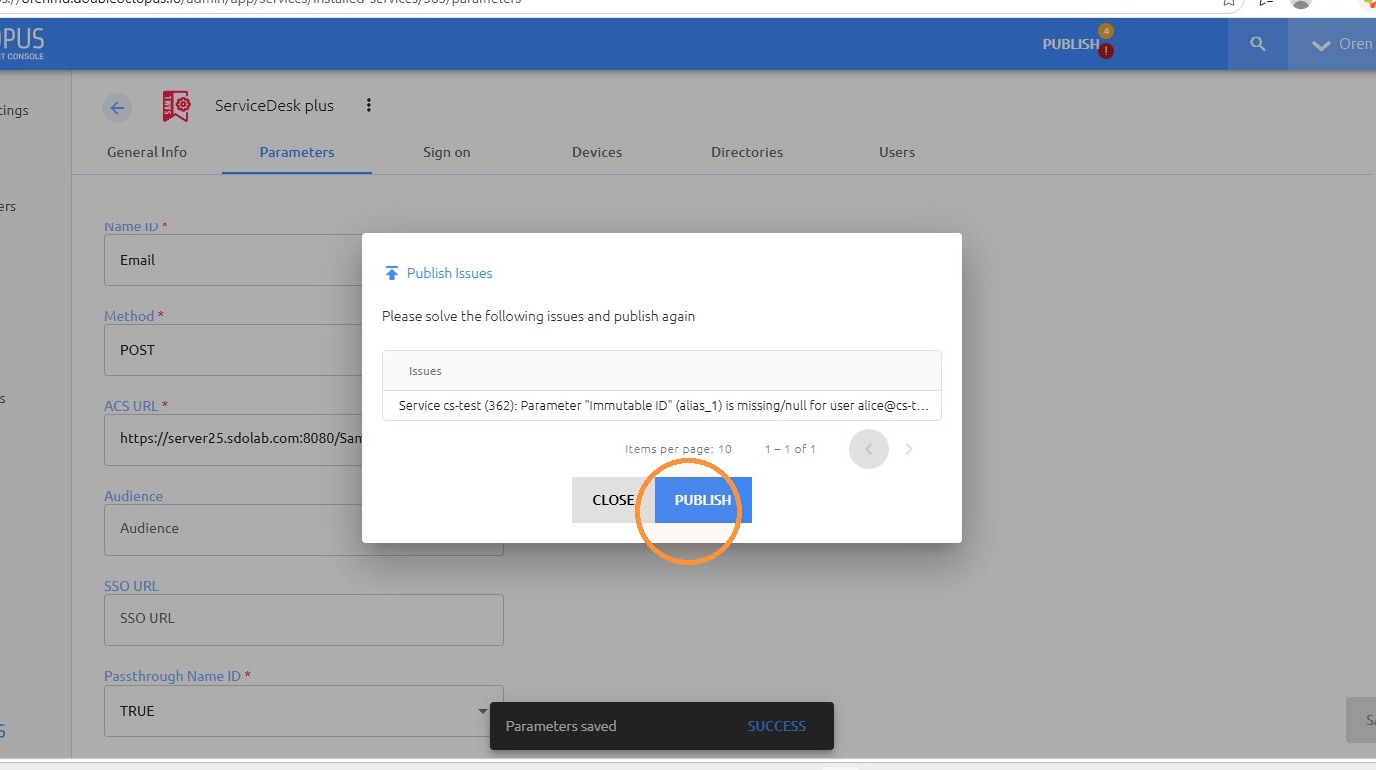
Task: Open the Passthrough Name ID dropdown
Action: click(x=304, y=711)
